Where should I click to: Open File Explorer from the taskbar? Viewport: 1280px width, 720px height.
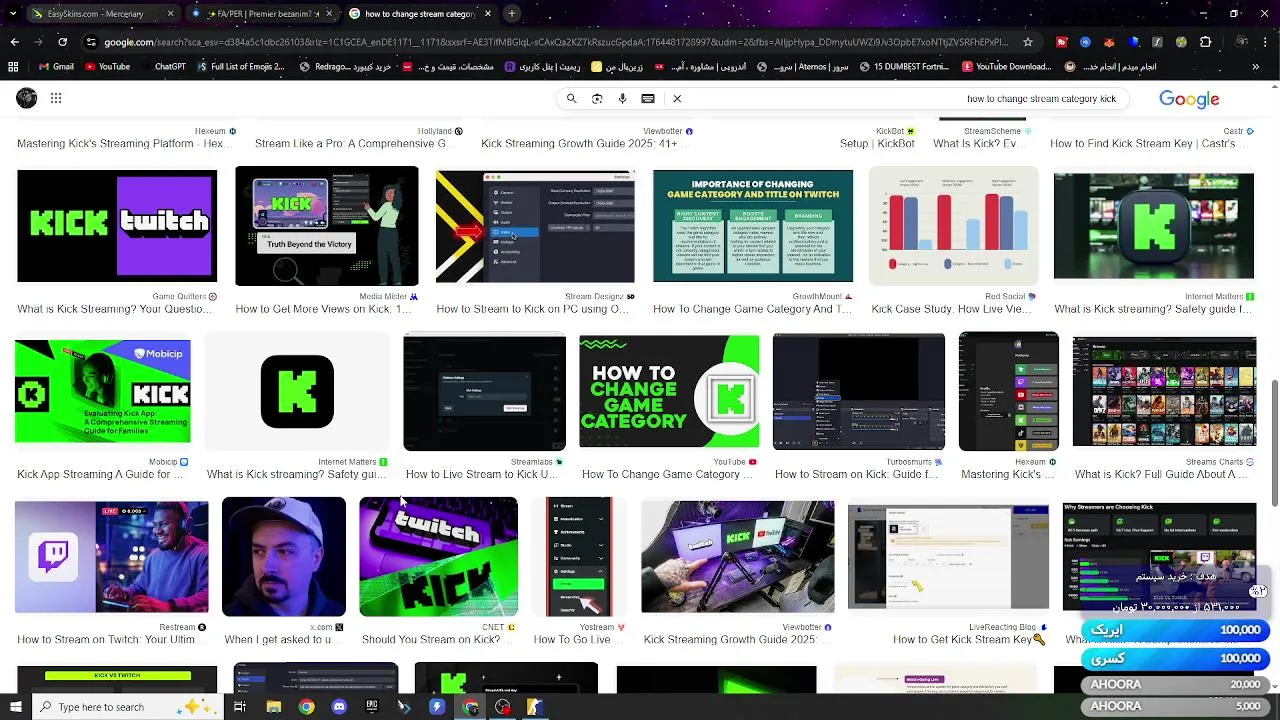tap(273, 707)
